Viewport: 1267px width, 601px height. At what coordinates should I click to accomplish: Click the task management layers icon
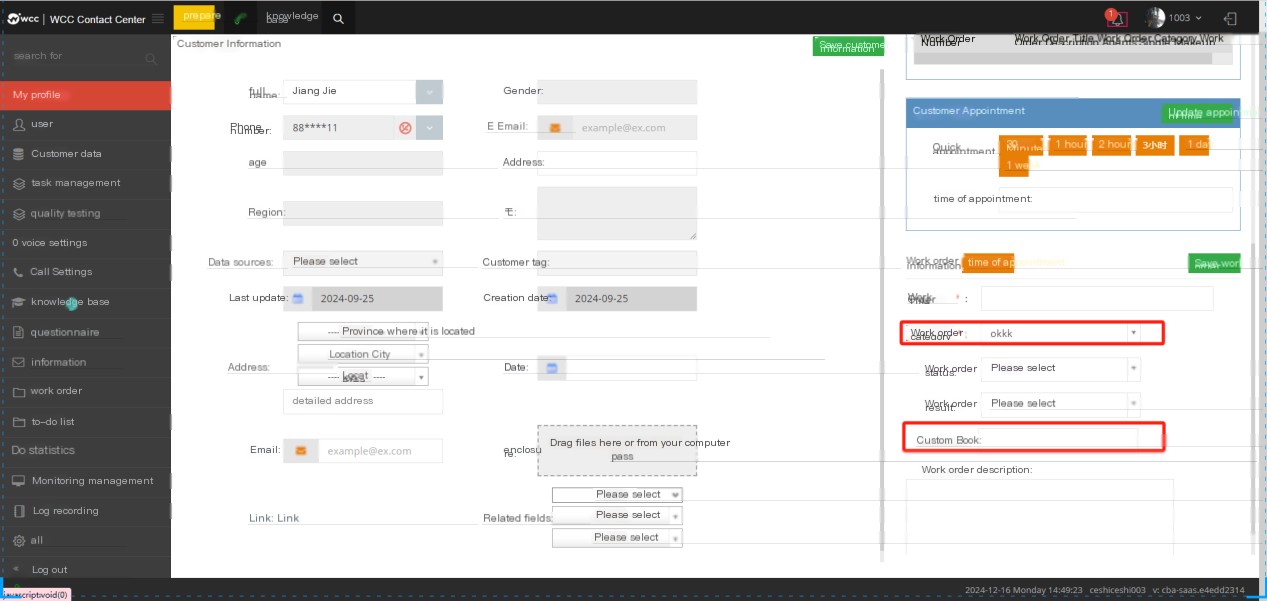[19, 183]
